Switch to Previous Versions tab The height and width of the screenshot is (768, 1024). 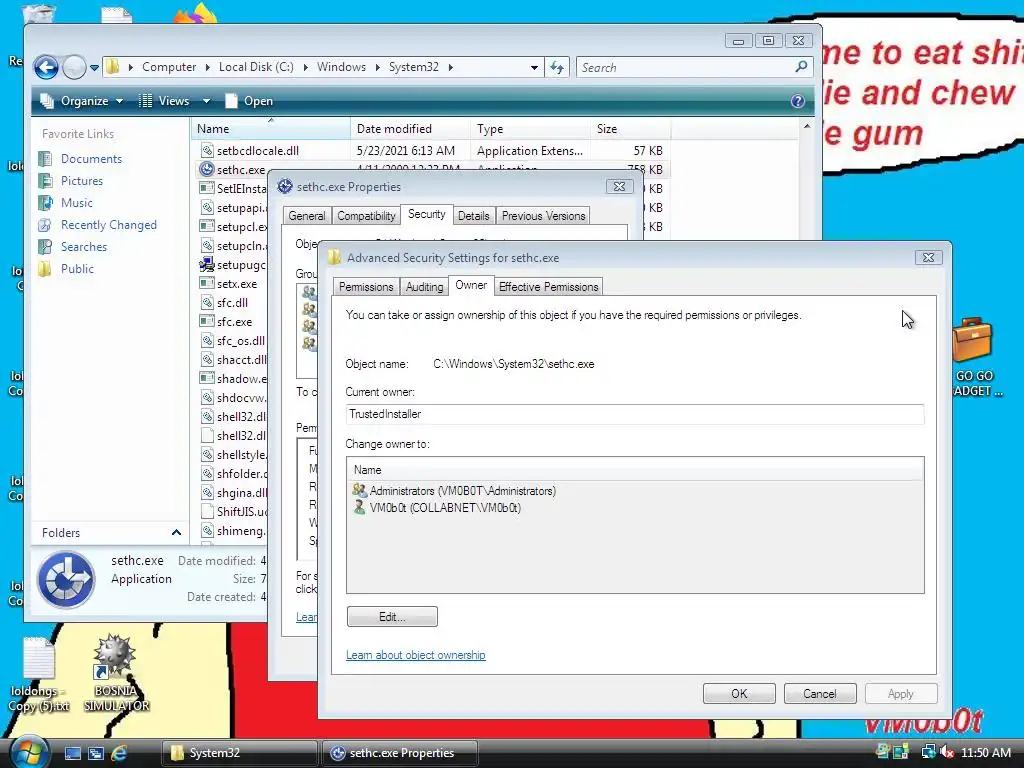click(x=543, y=216)
